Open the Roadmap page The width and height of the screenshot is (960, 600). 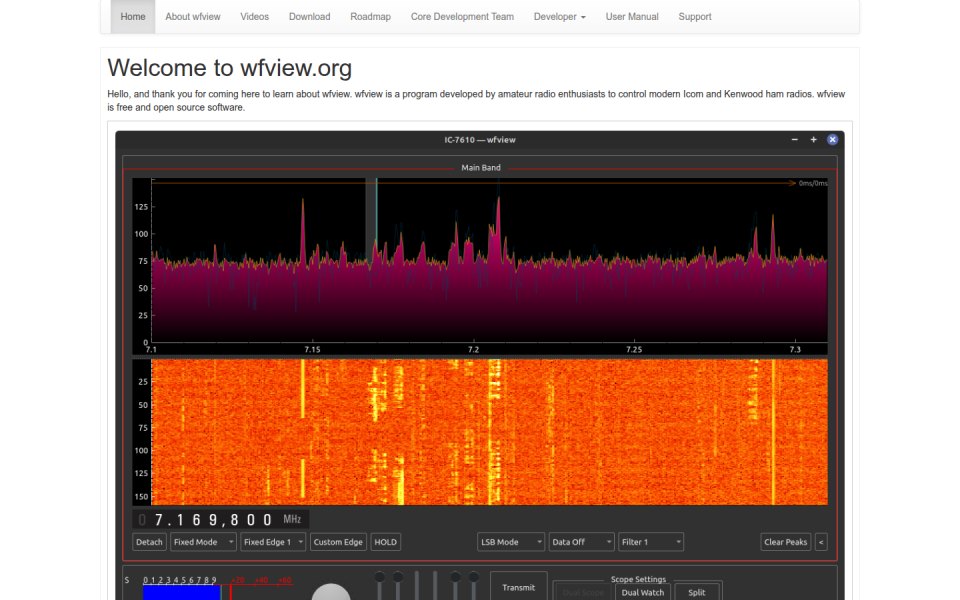(370, 17)
